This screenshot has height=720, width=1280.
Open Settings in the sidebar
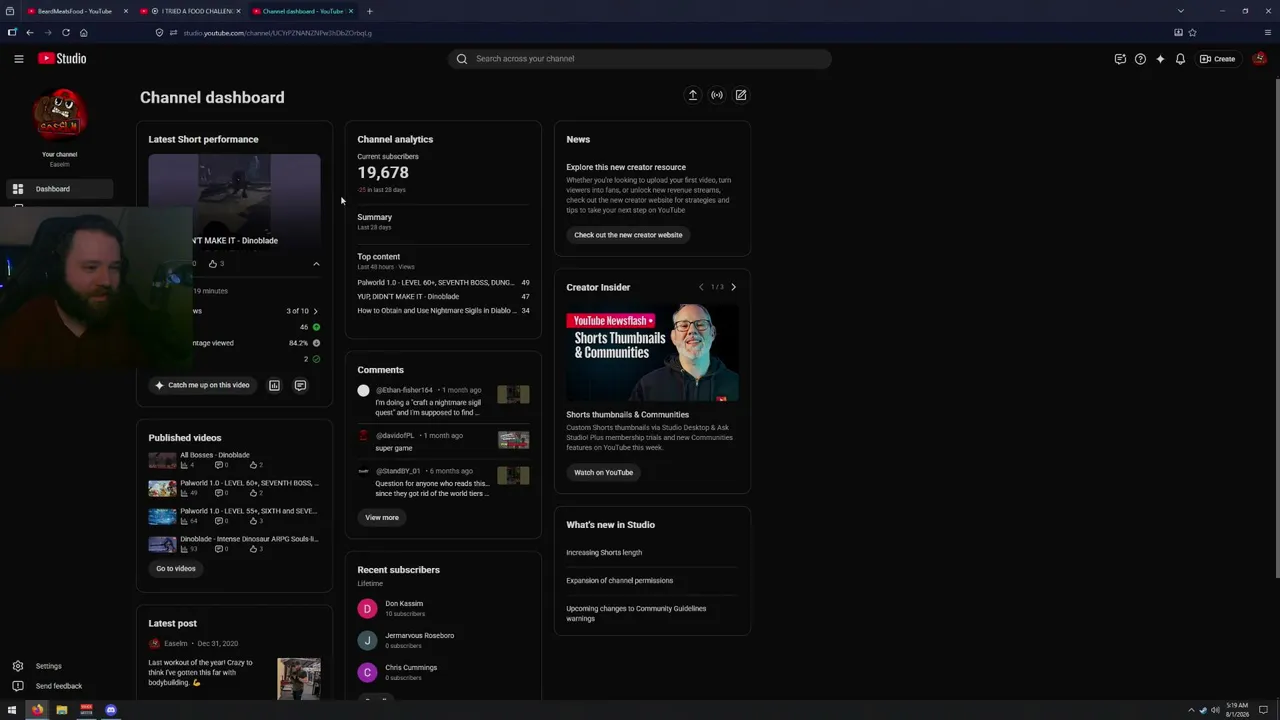click(x=48, y=666)
